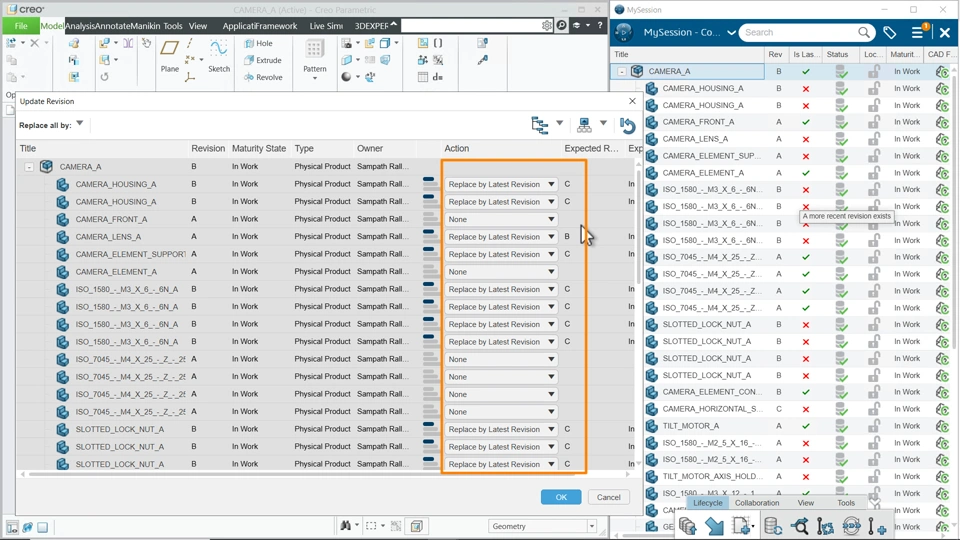Expand the MySession title dropdown chevron
The height and width of the screenshot is (540, 960).
click(731, 32)
